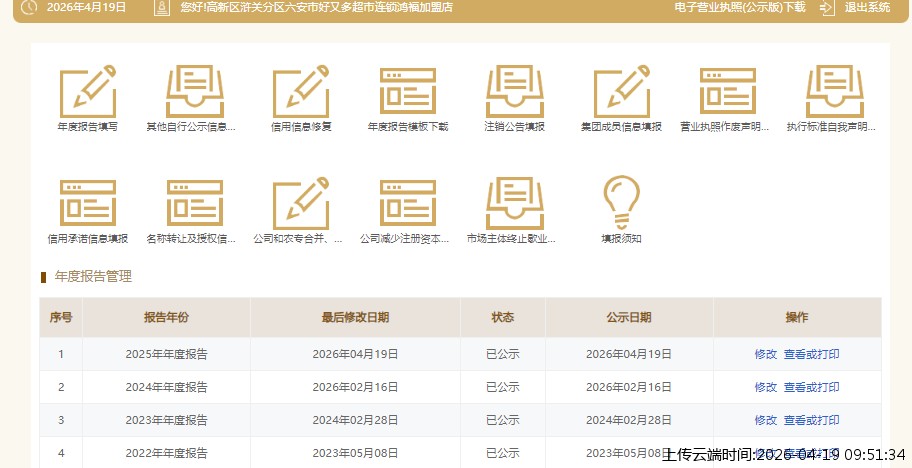Click the 报告年份 column header
The image size is (912, 468).
(166, 317)
